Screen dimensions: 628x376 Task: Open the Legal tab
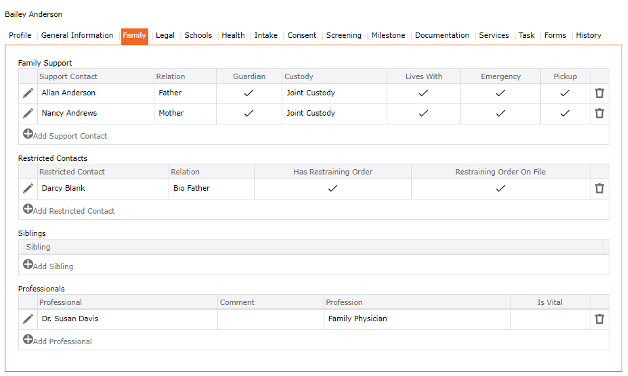pos(165,35)
